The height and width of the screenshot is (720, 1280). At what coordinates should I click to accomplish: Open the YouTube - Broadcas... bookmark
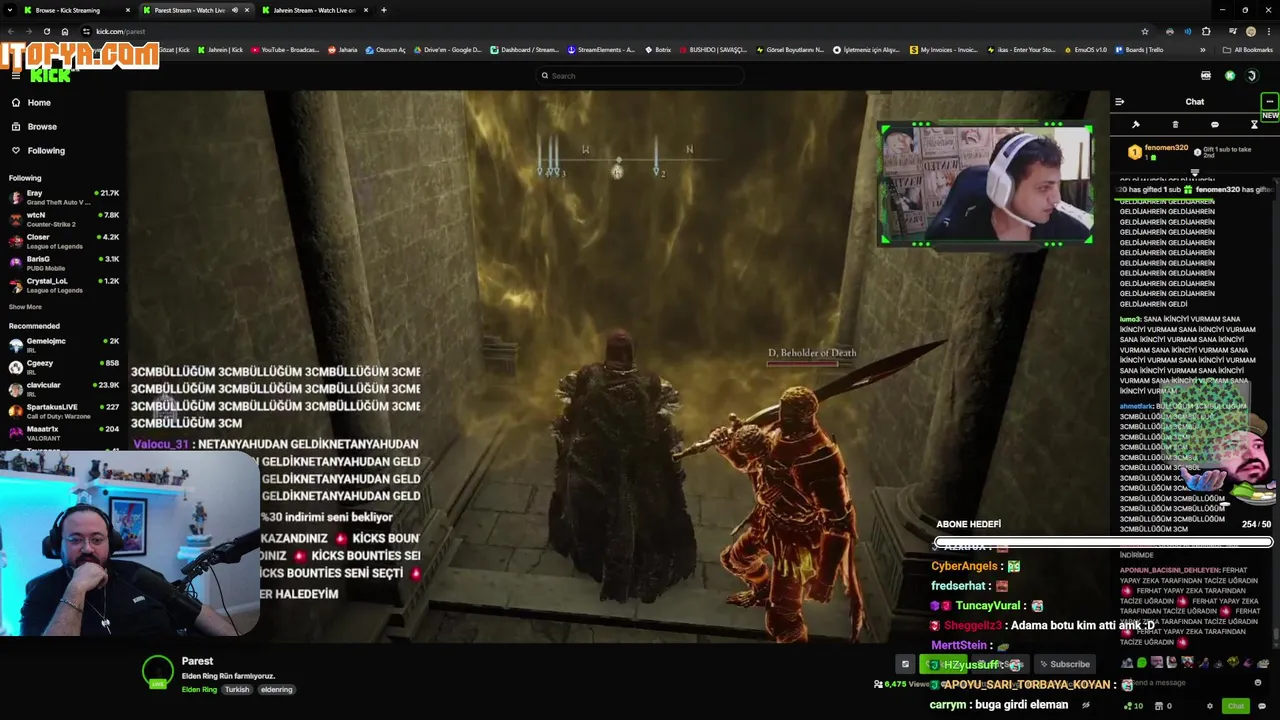(285, 50)
